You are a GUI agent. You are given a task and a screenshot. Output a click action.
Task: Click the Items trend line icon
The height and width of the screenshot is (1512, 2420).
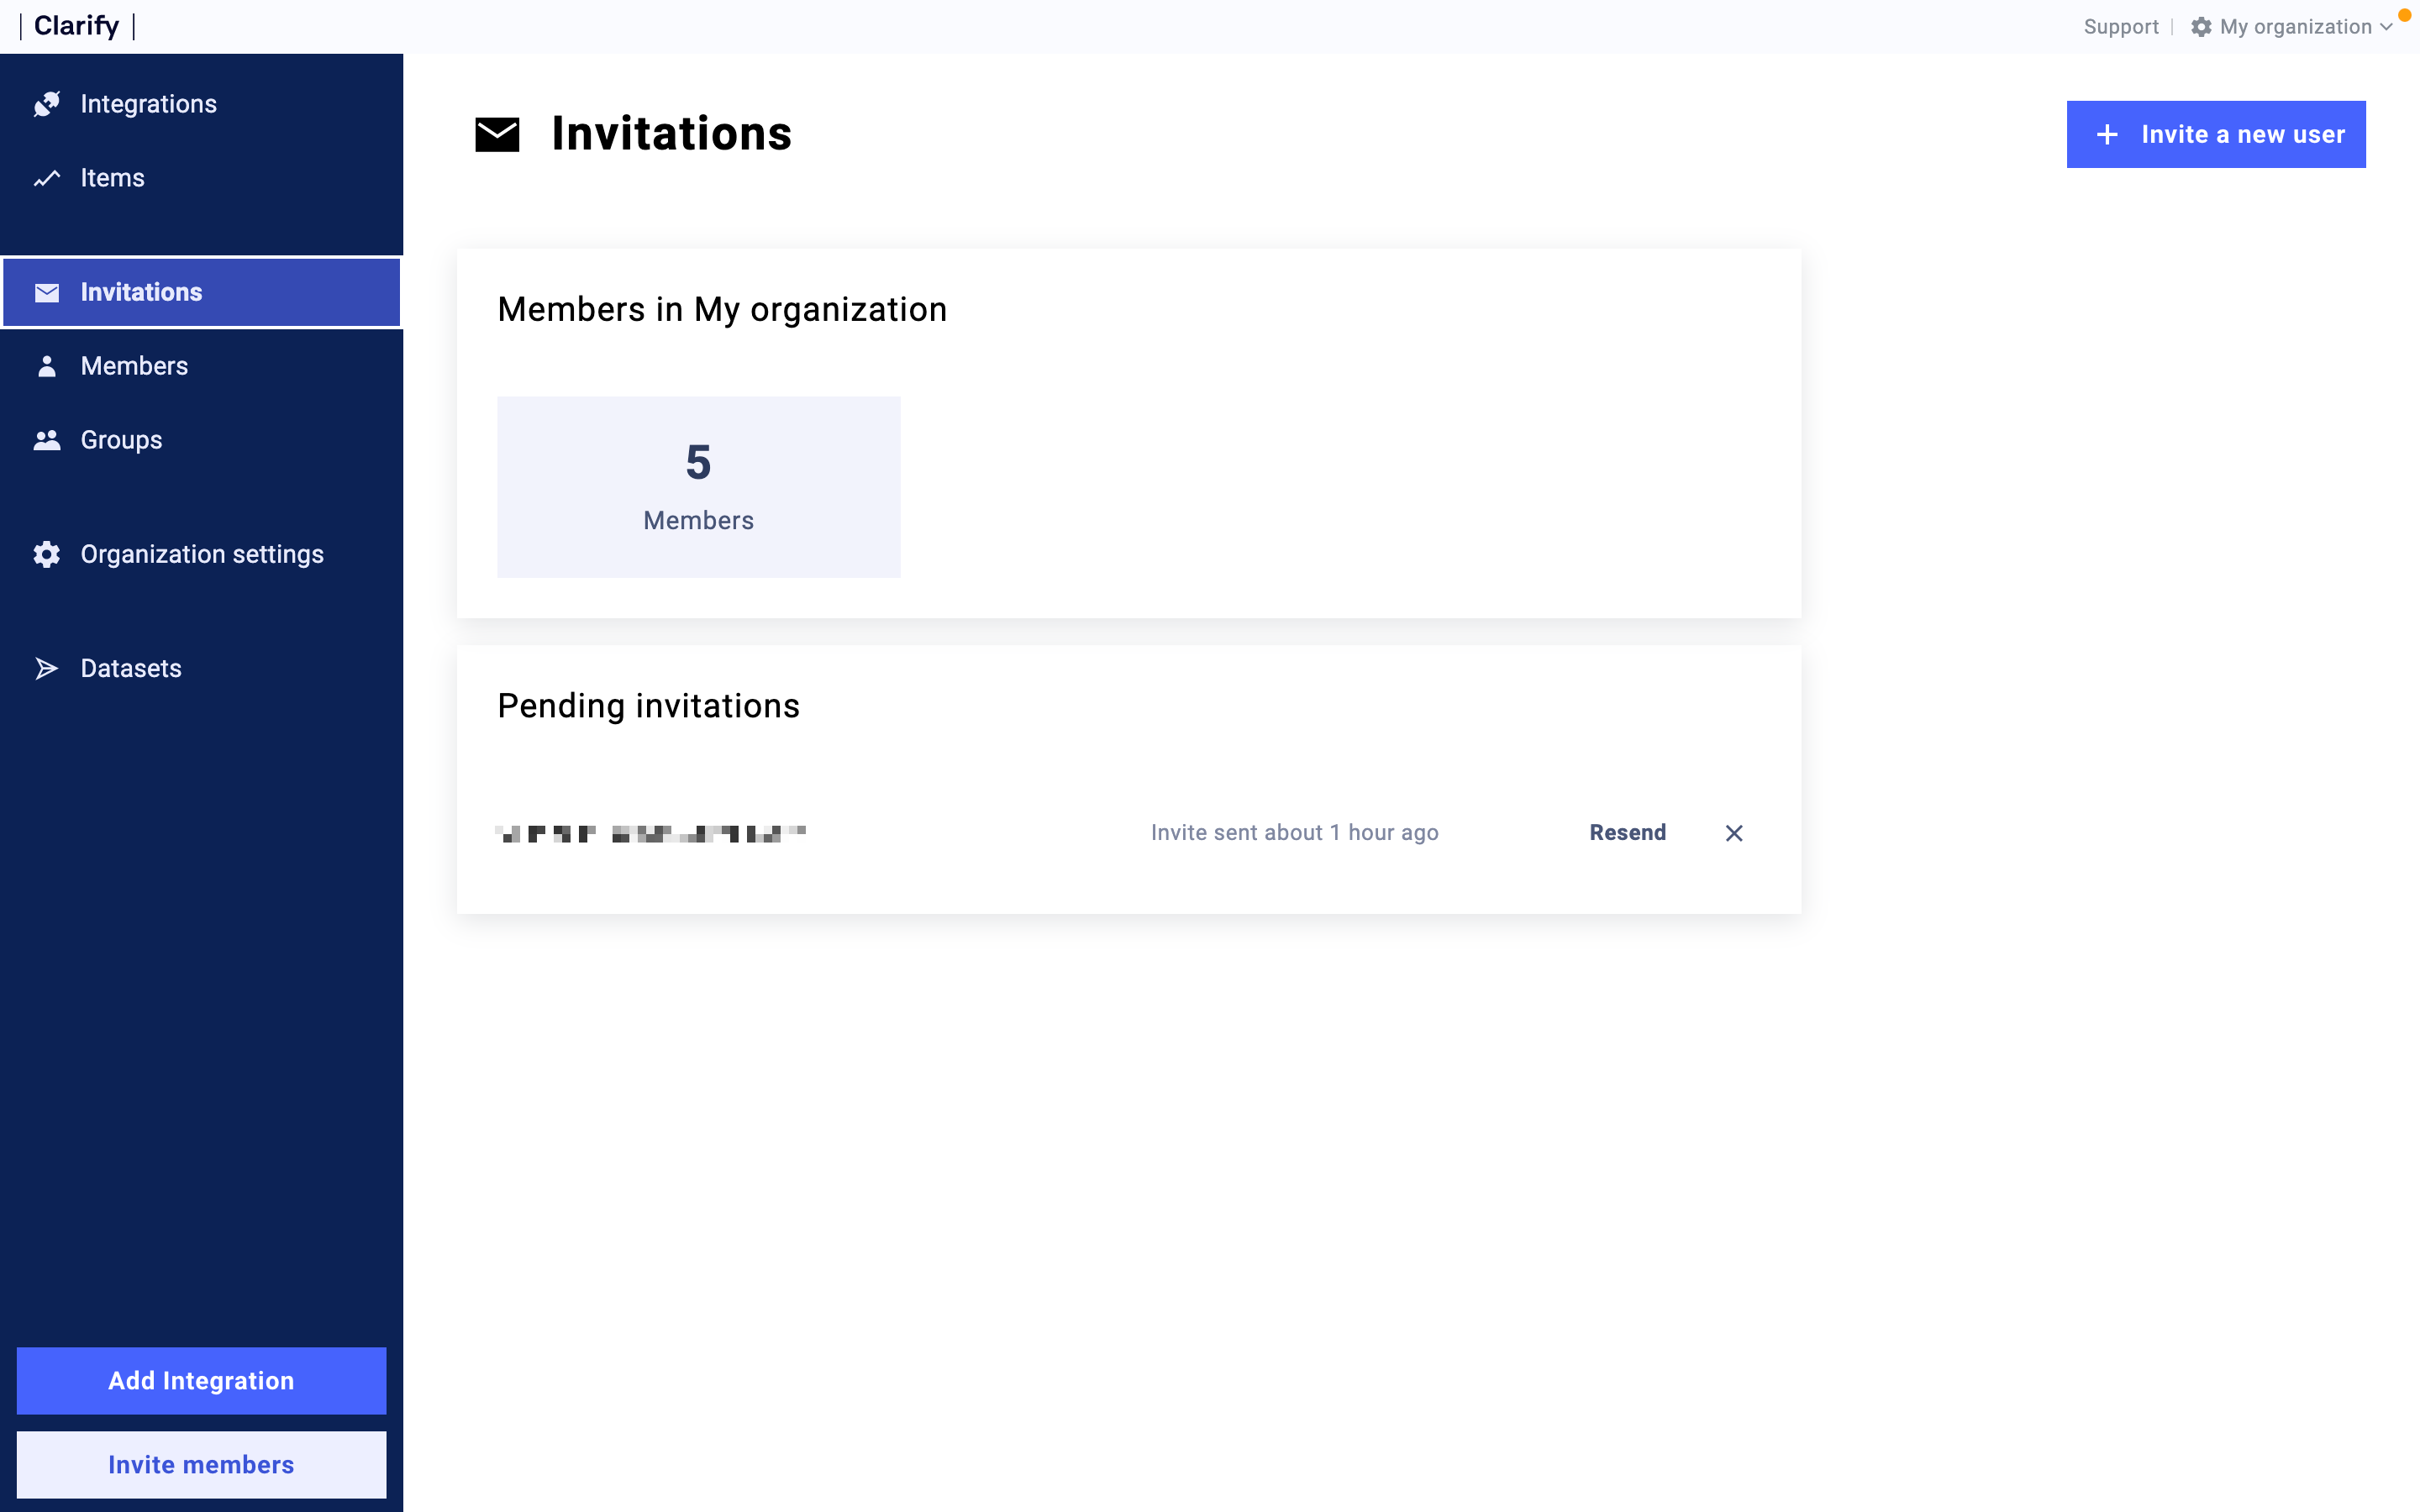point(46,178)
